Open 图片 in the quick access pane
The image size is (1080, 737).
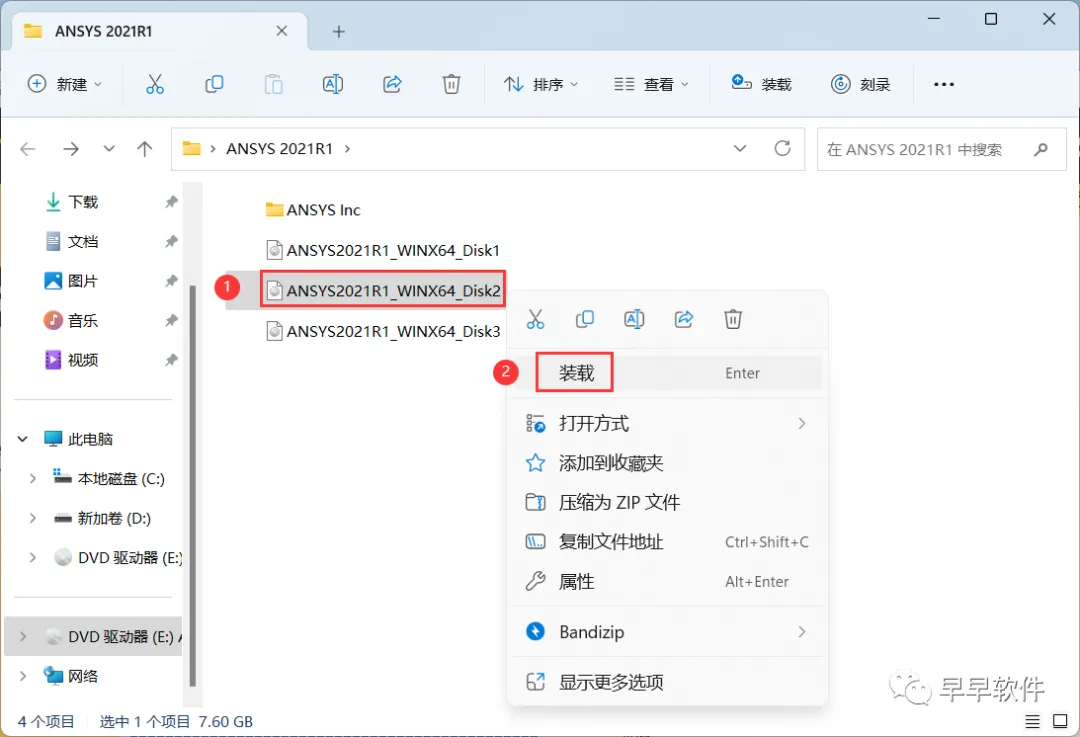coord(72,281)
